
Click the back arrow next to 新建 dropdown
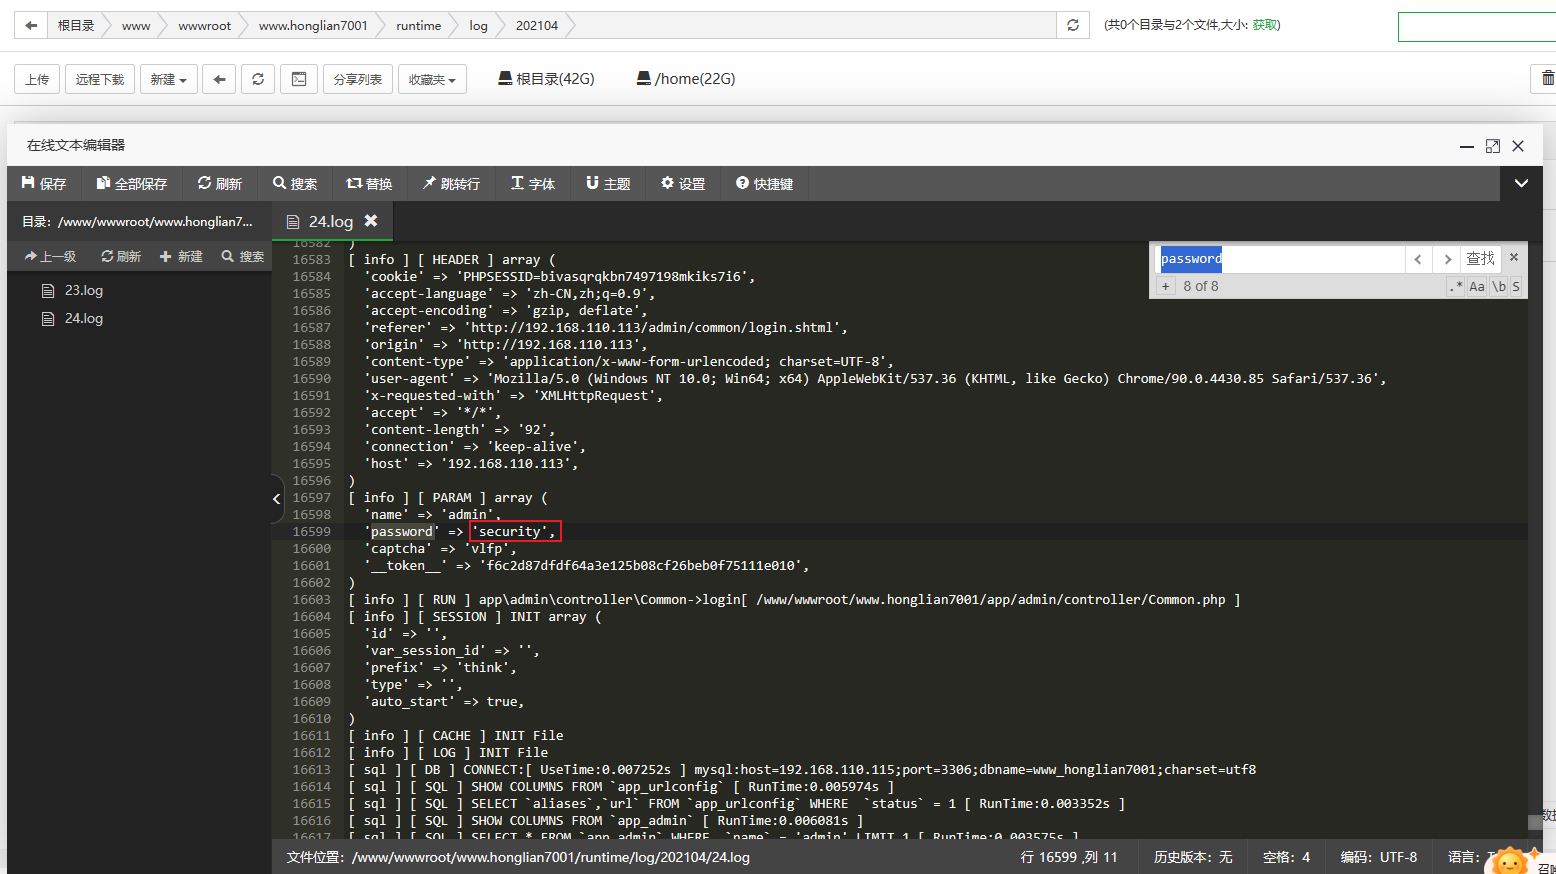219,79
